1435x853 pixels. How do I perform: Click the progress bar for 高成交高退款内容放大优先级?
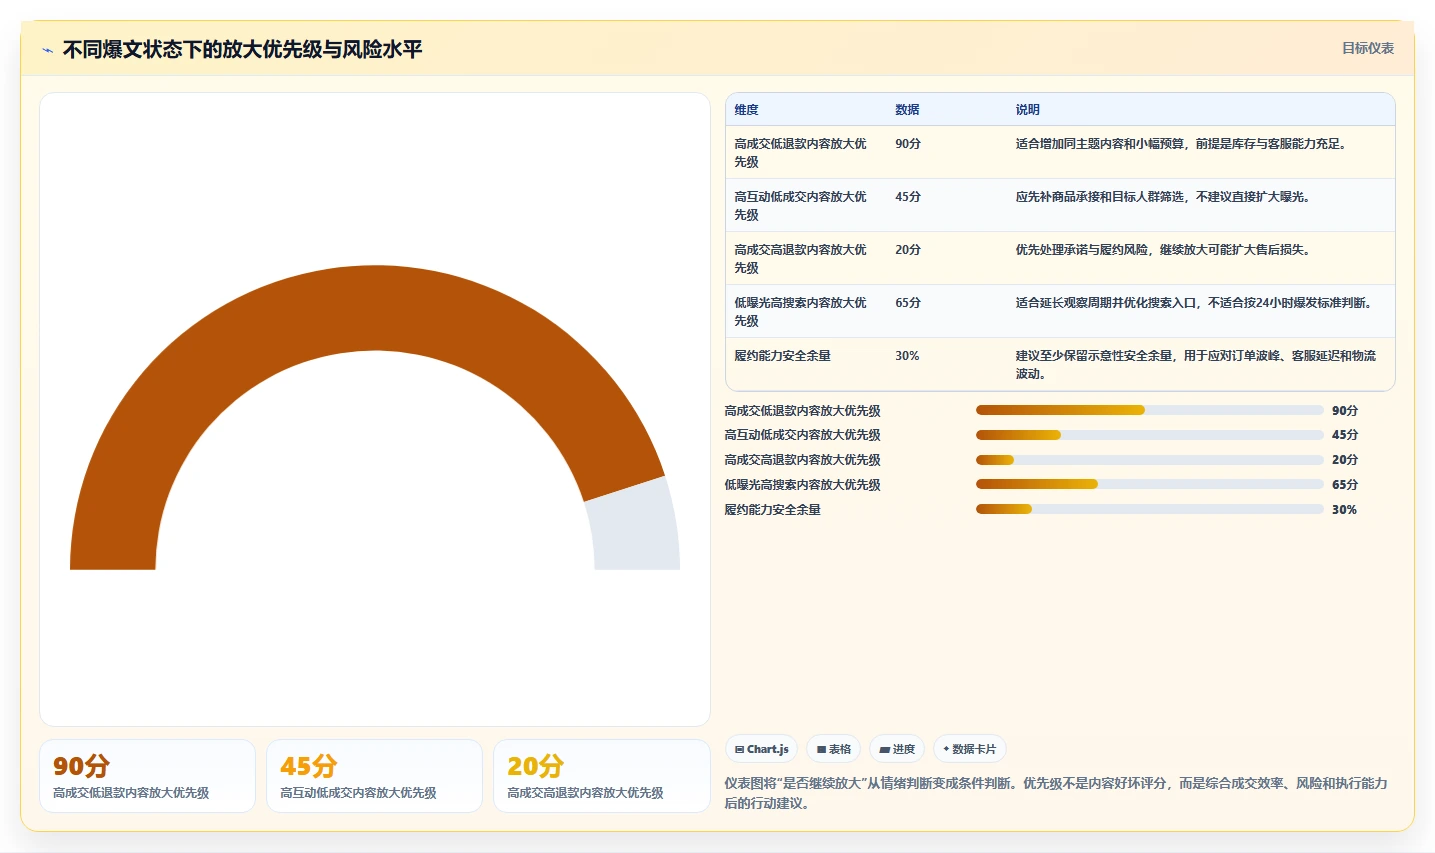point(1149,460)
